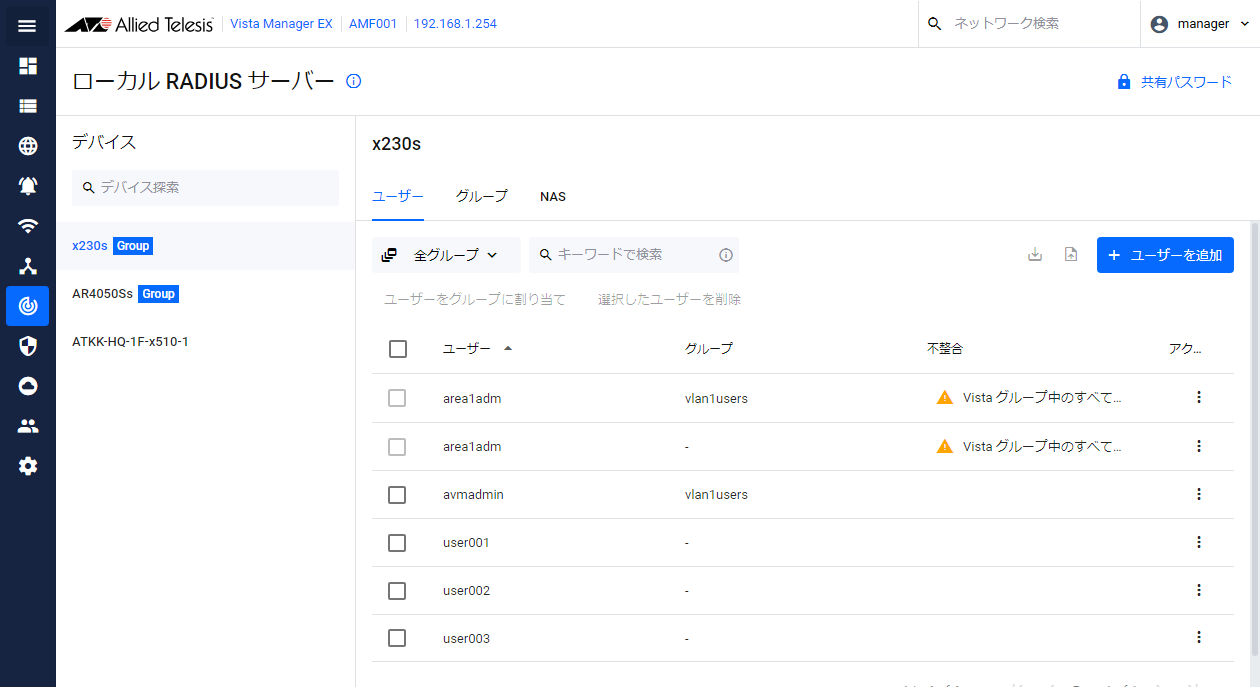1260x687 pixels.
Task: Switch to the グループ tab
Action: coord(482,196)
